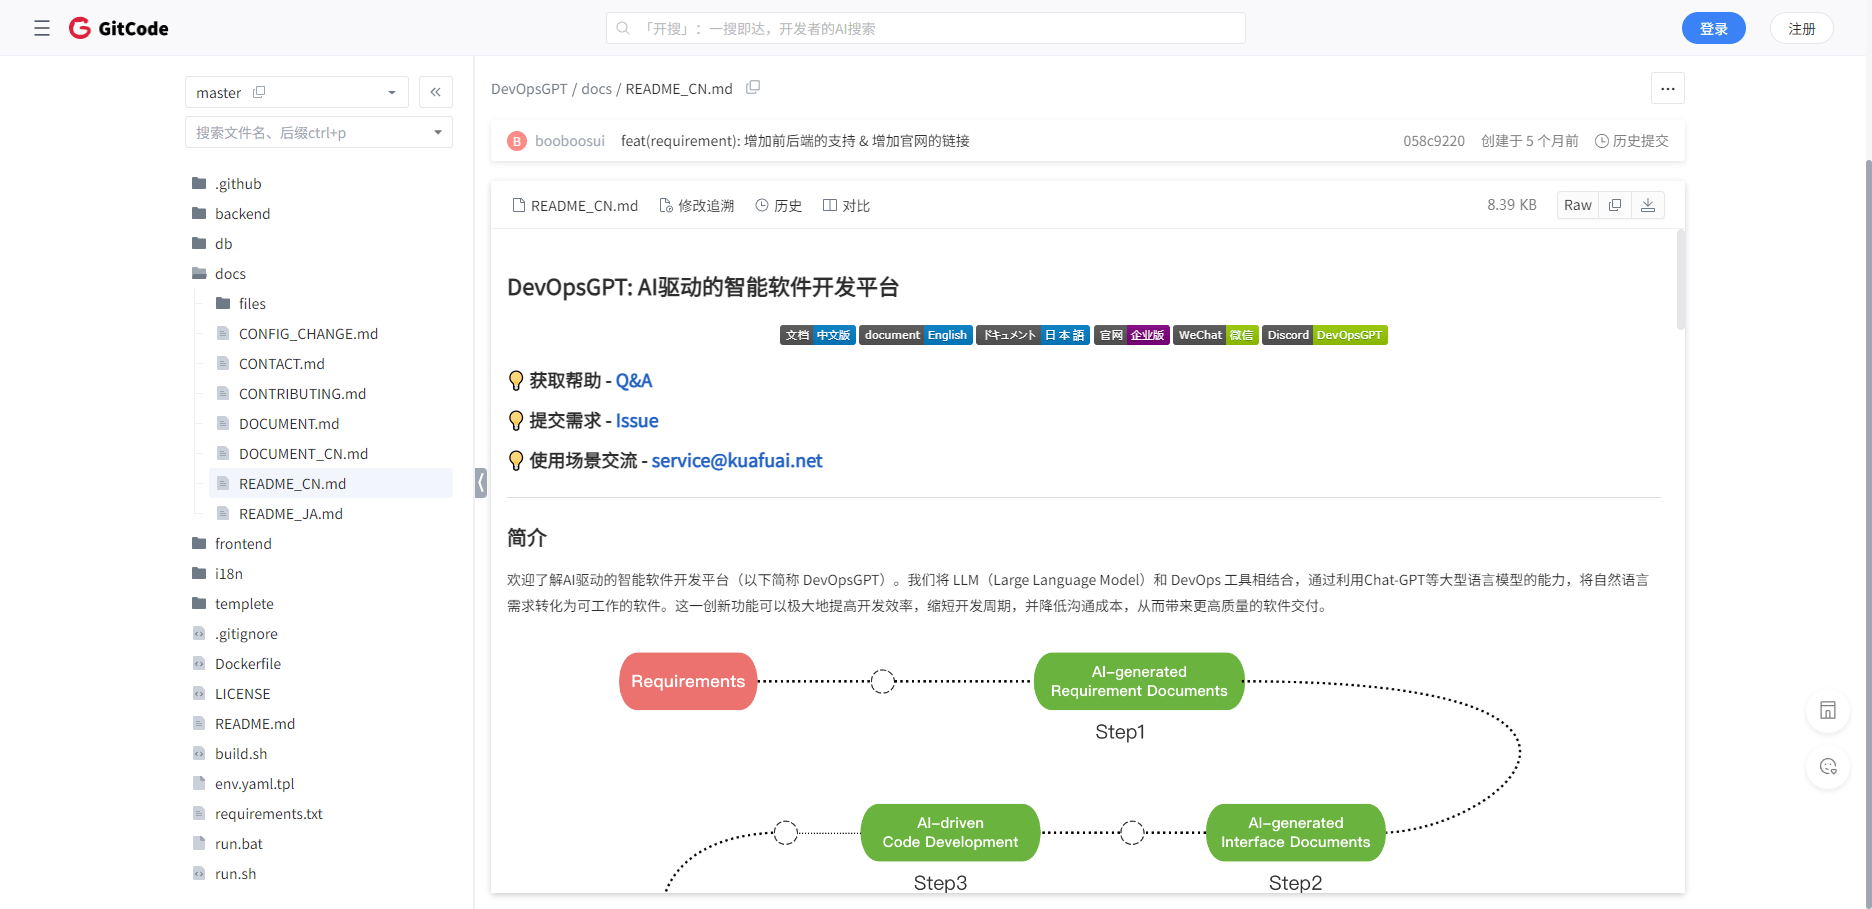Open the Q&A link

pos(634,380)
